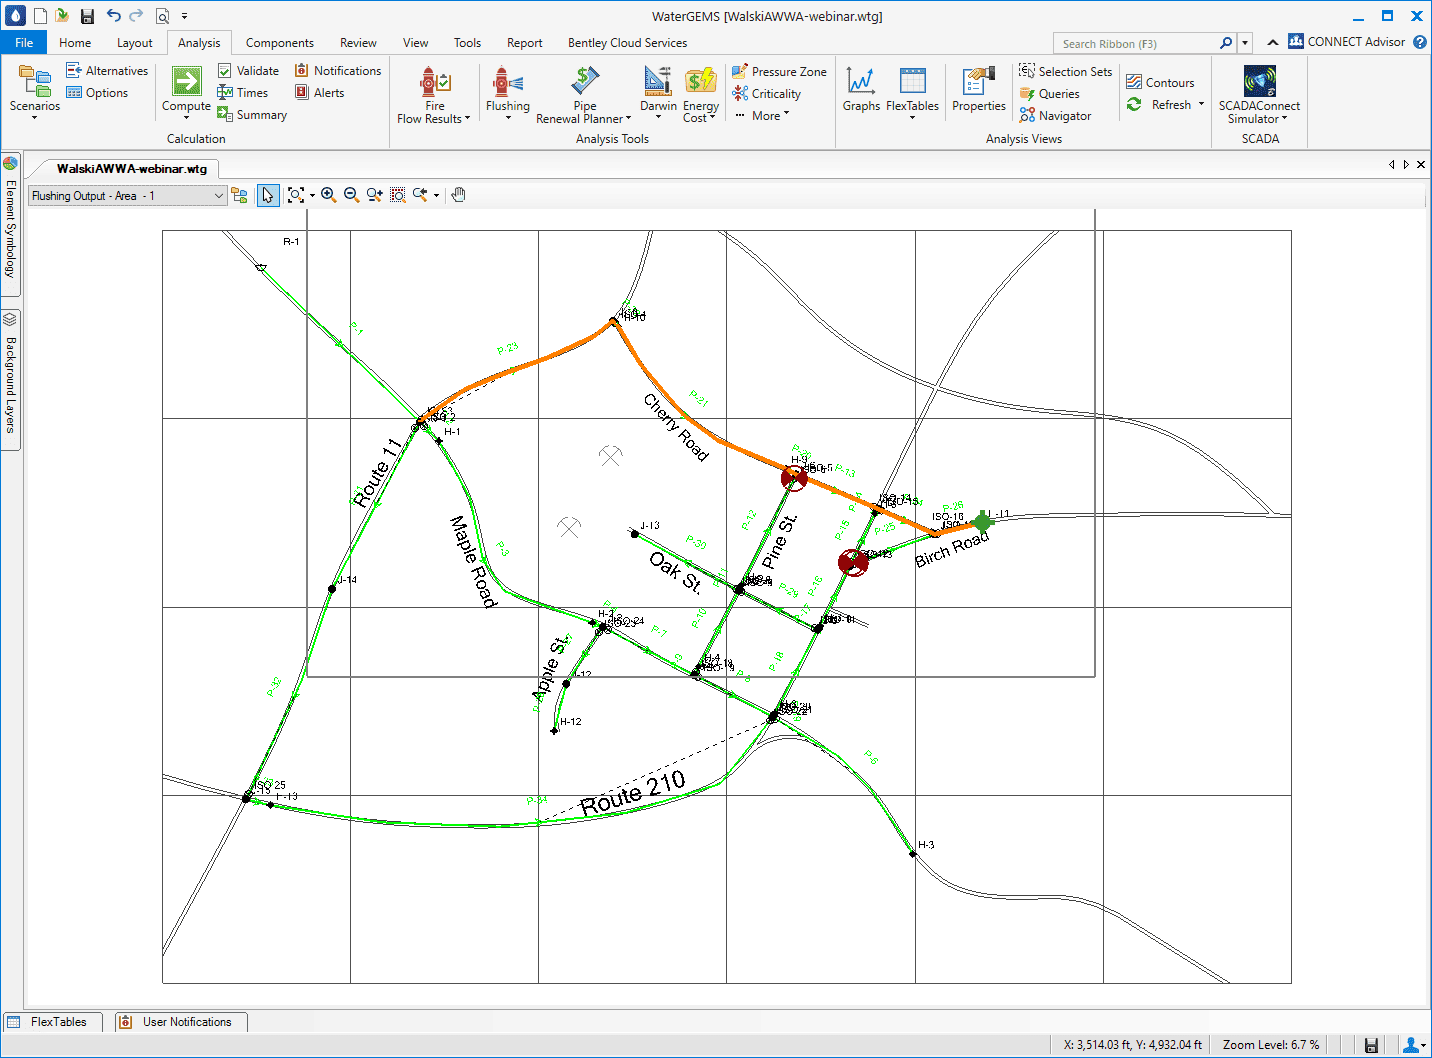The height and width of the screenshot is (1058, 1432).
Task: Open Energy Cost analysis
Action: tap(701, 94)
